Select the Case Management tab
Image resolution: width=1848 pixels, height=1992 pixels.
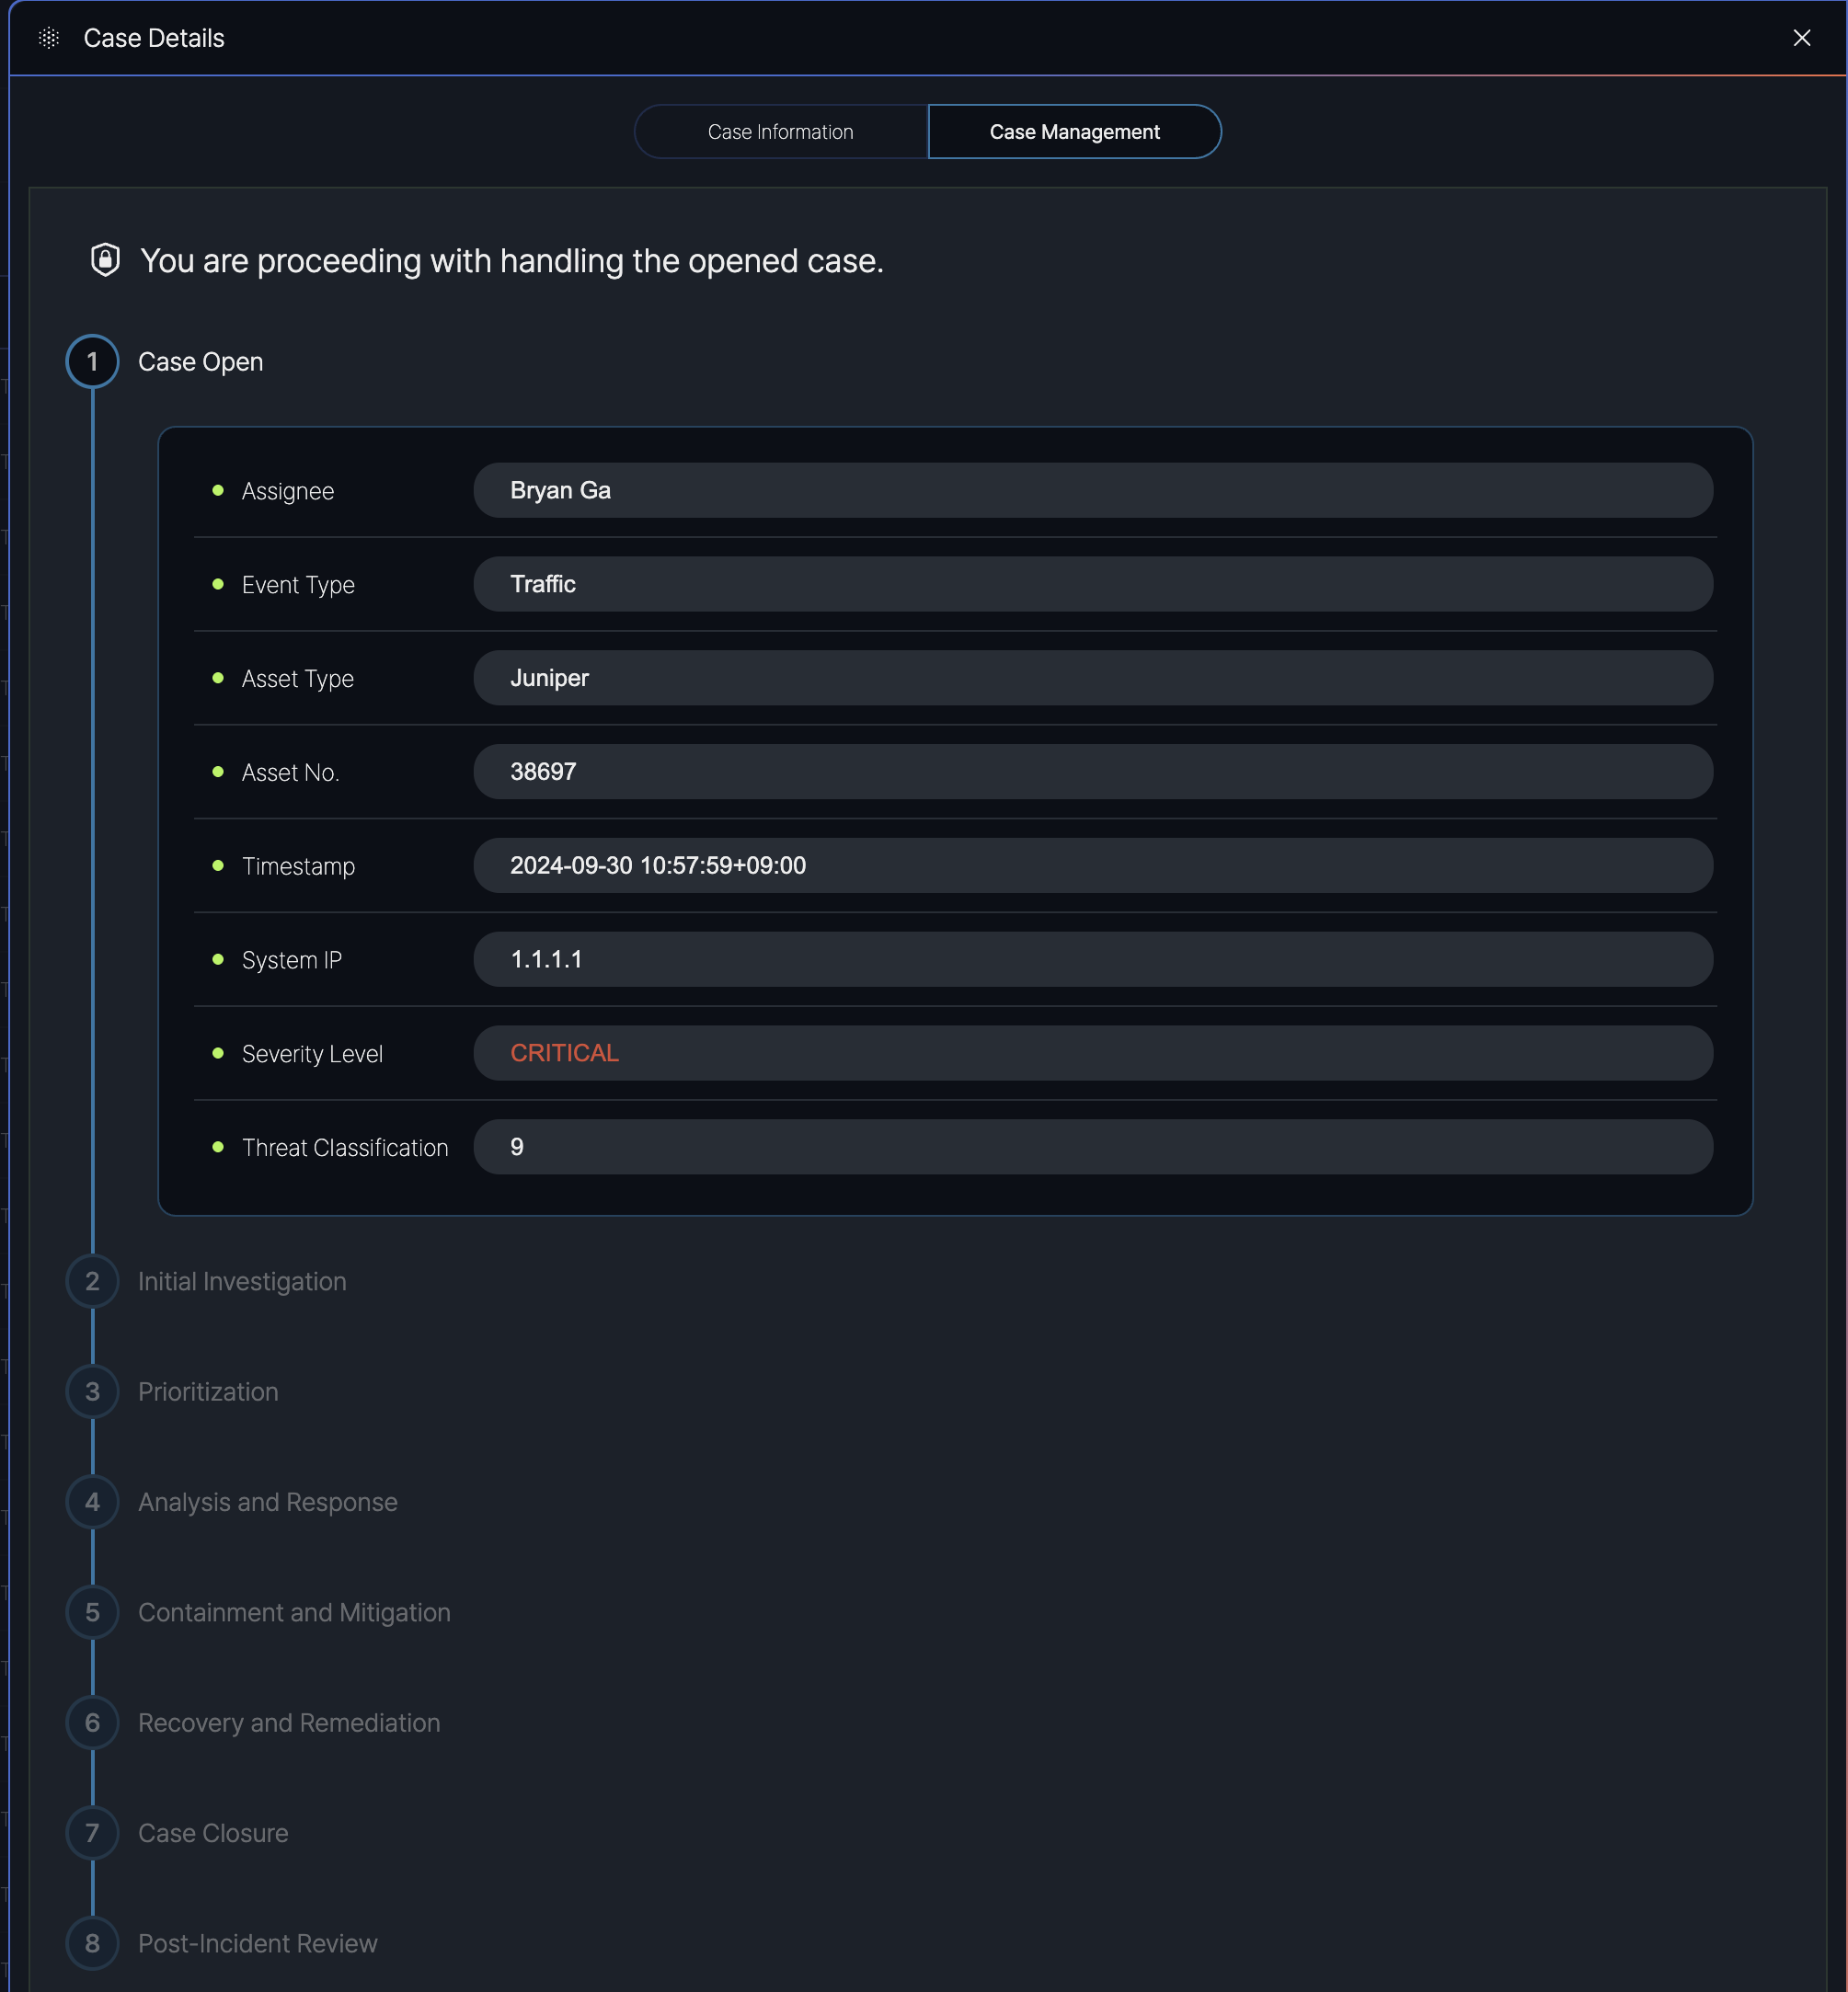(1074, 132)
